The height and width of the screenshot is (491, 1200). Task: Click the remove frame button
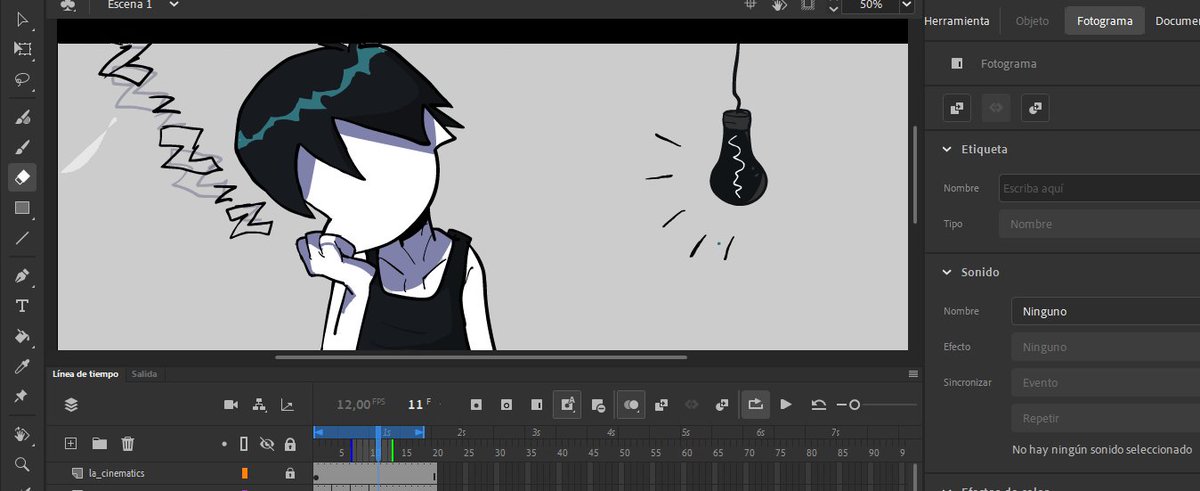[x=598, y=404]
